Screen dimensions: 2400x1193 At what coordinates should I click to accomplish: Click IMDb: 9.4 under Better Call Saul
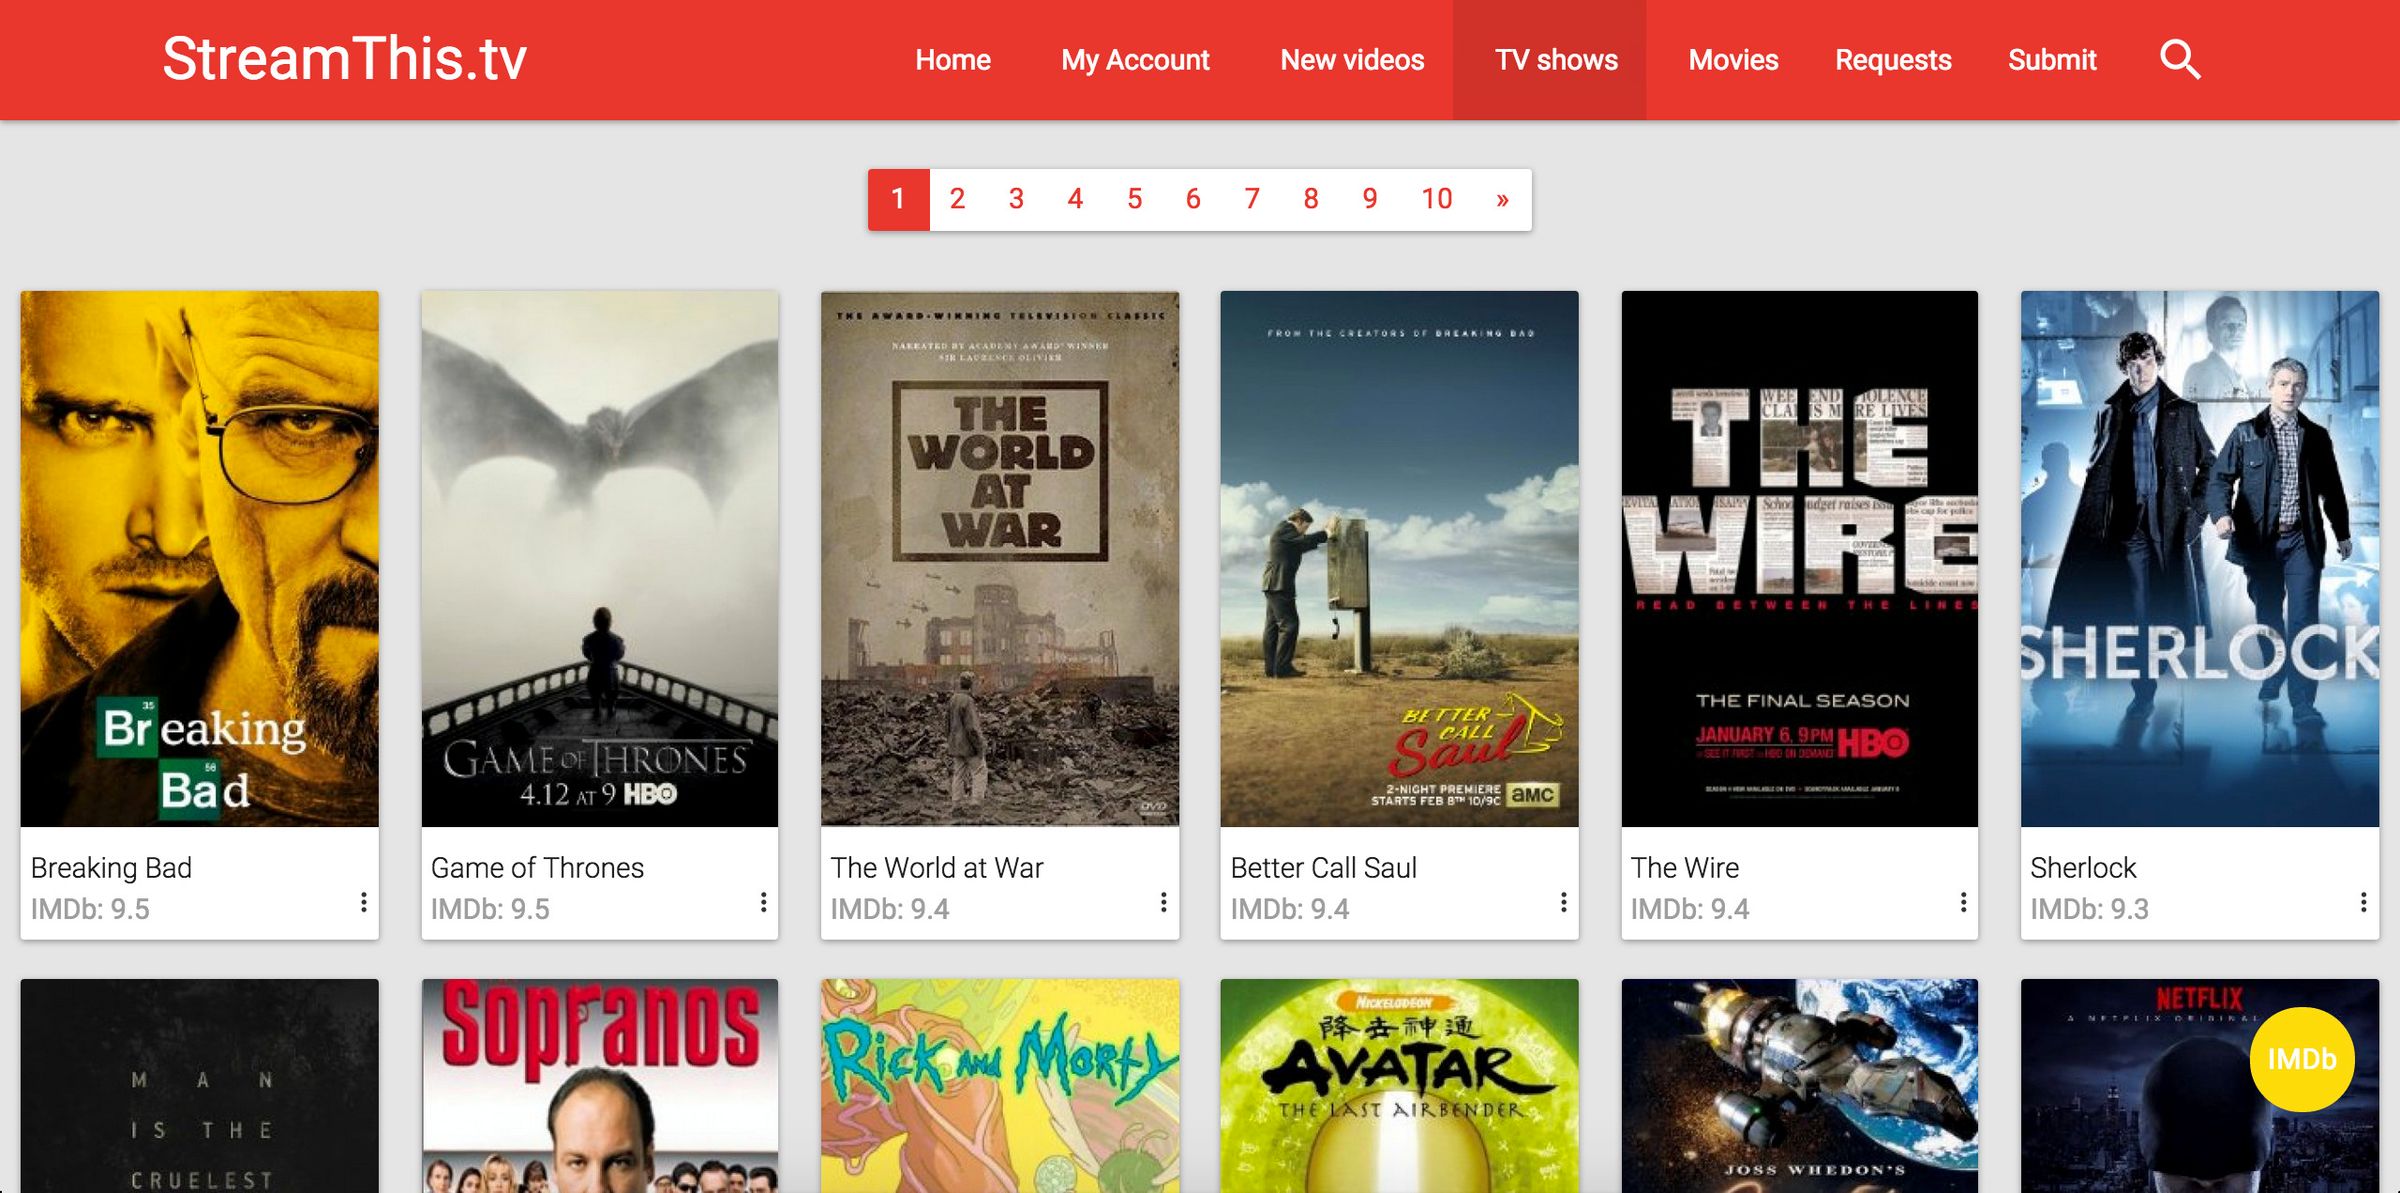[x=1290, y=909]
